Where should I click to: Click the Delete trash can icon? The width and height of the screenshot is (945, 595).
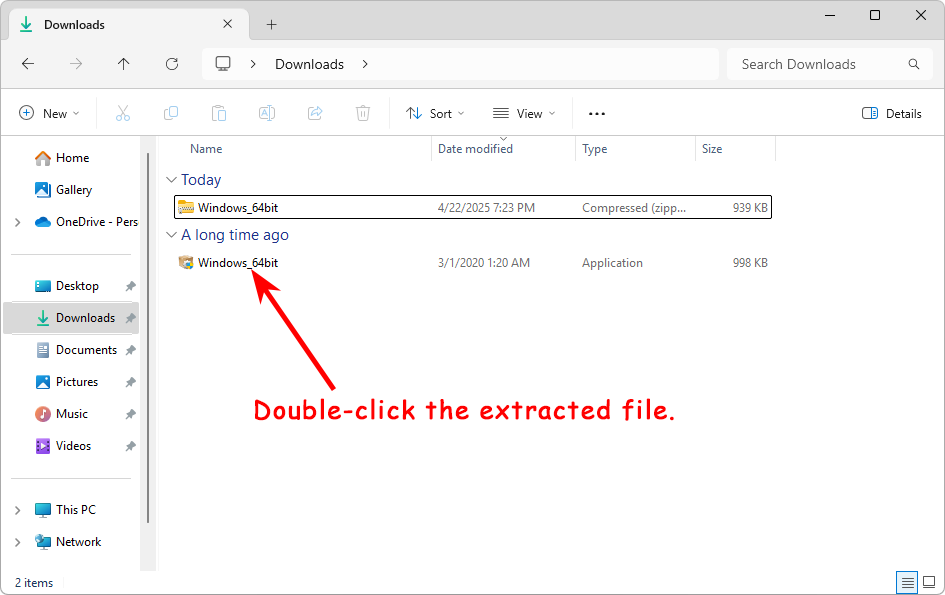[363, 114]
